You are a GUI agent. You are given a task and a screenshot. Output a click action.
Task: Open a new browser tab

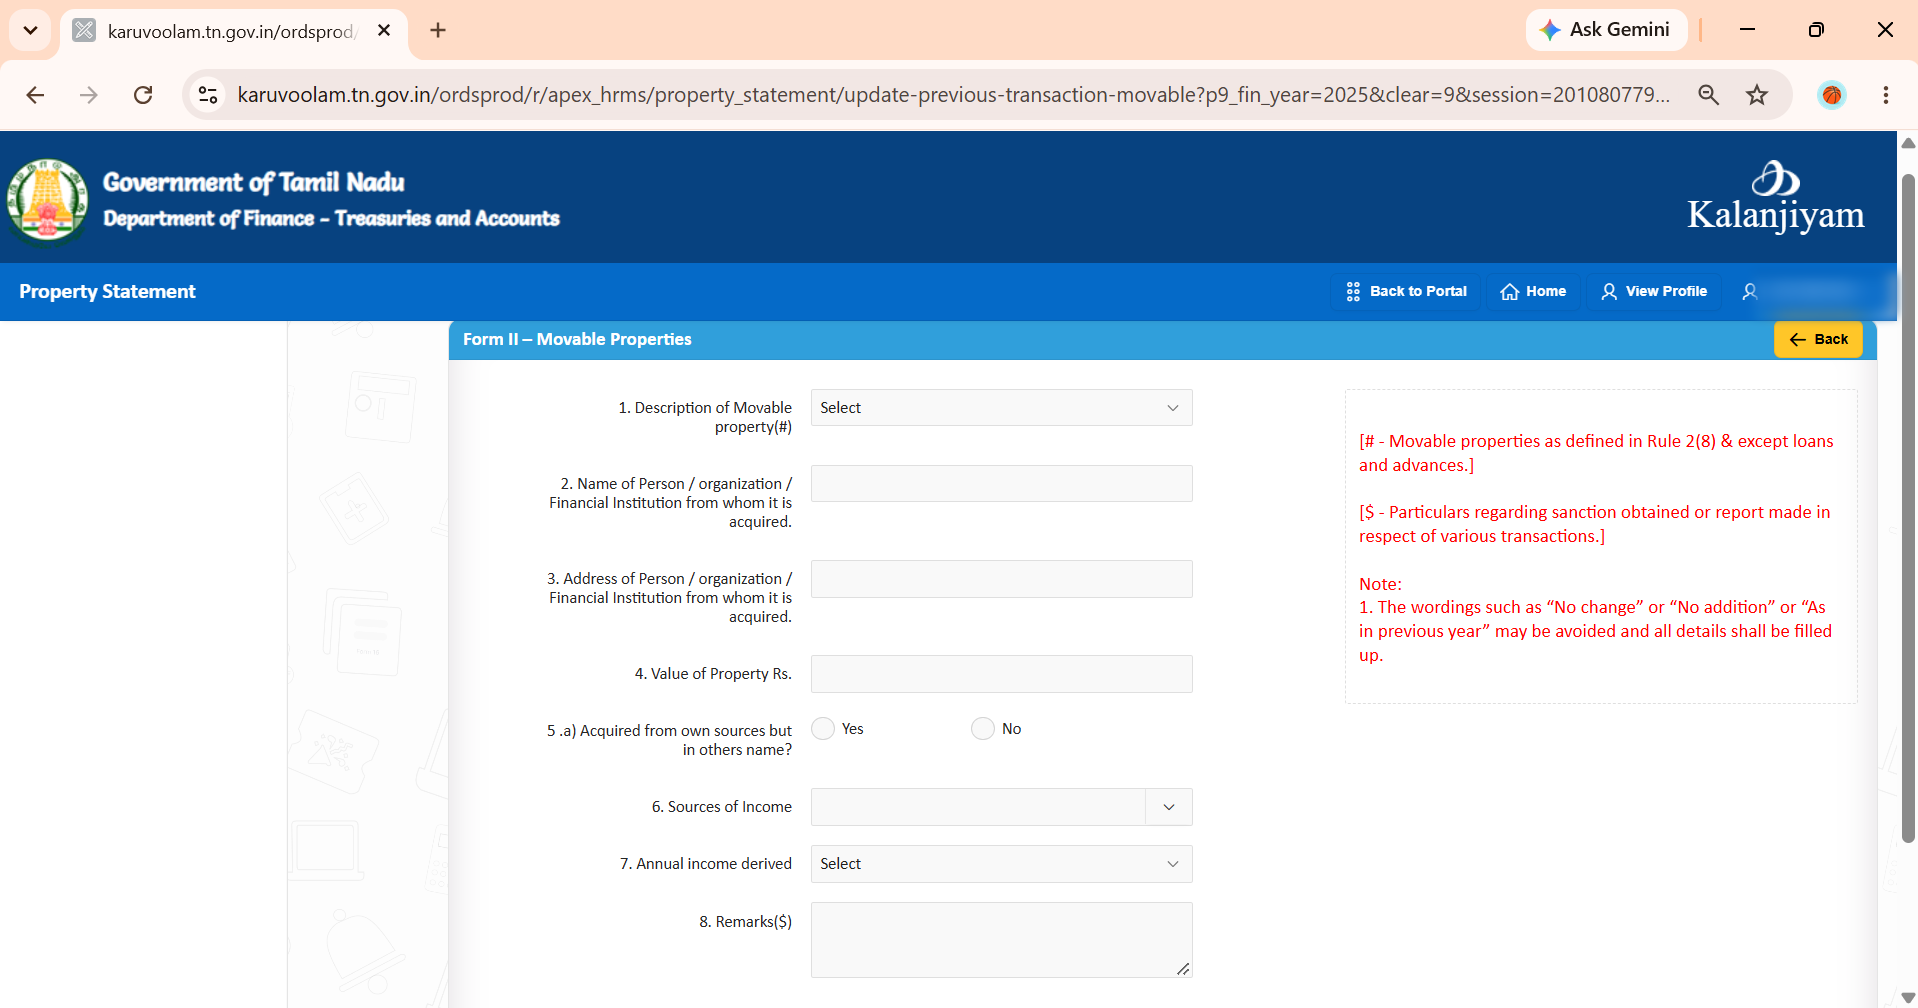tap(438, 30)
